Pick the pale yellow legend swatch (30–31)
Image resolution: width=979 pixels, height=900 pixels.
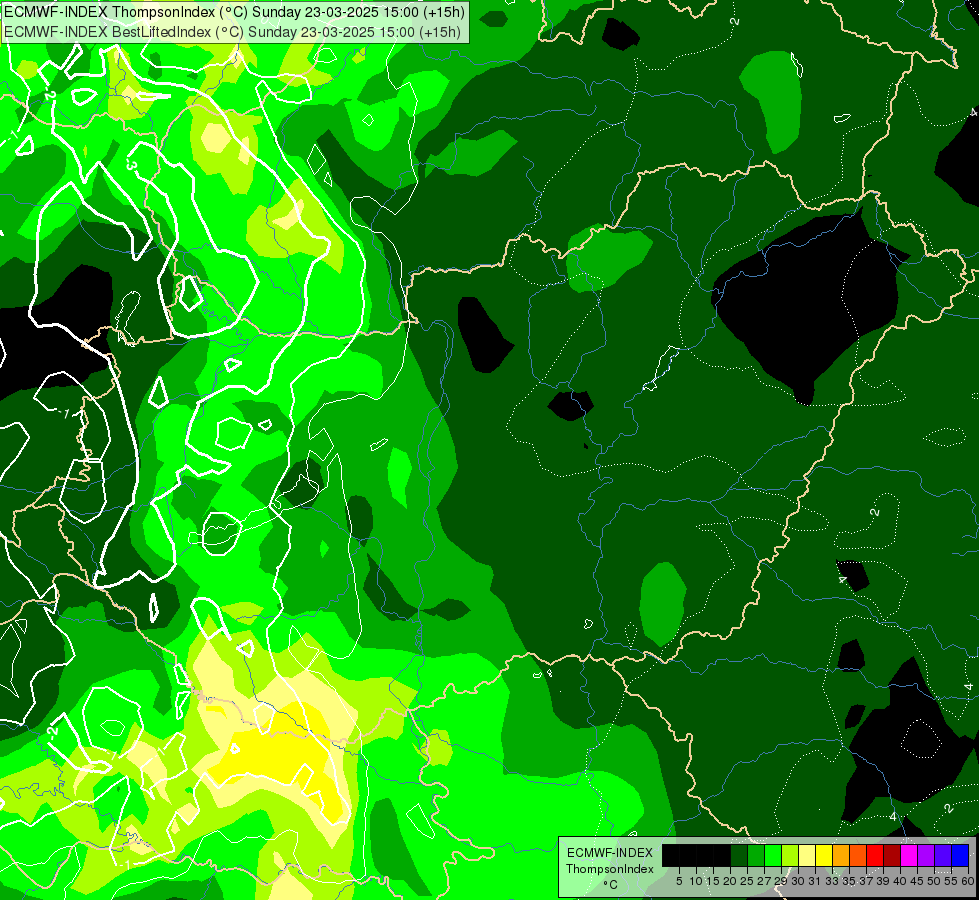coord(807,855)
